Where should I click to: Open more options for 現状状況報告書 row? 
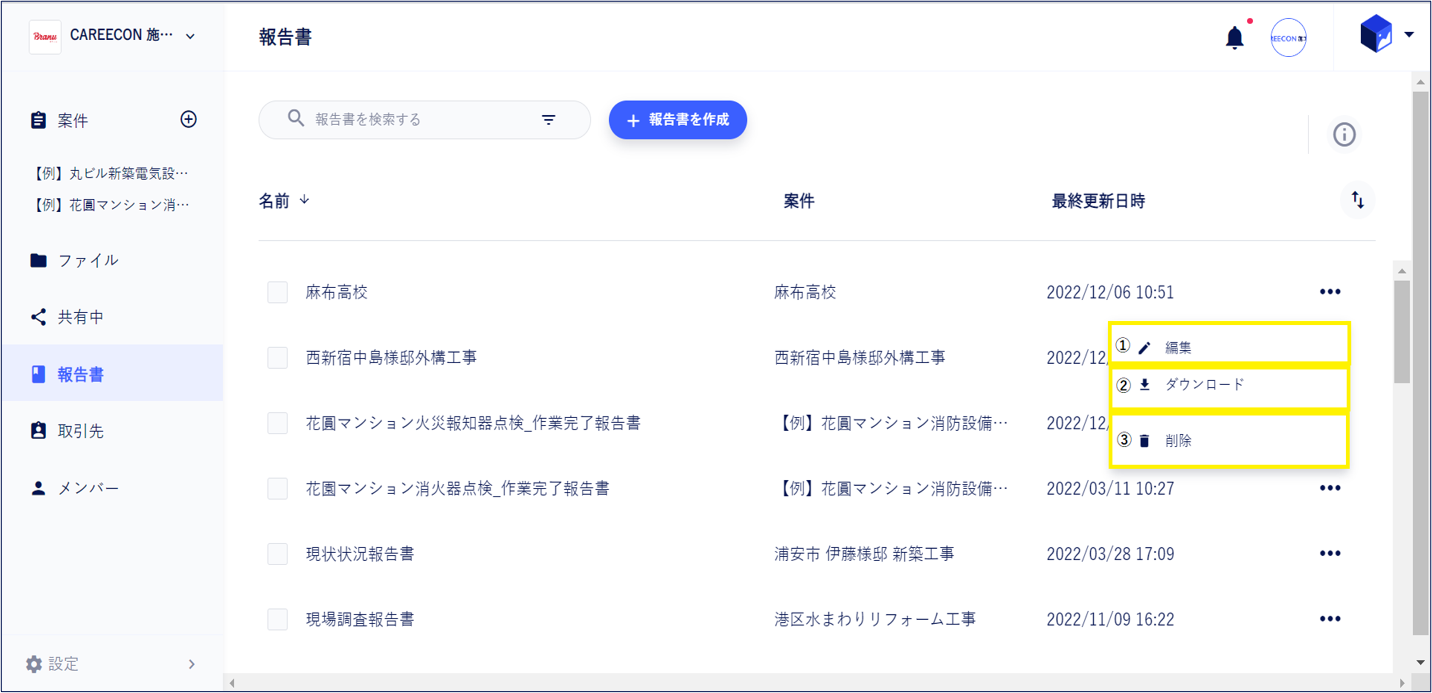1329,553
